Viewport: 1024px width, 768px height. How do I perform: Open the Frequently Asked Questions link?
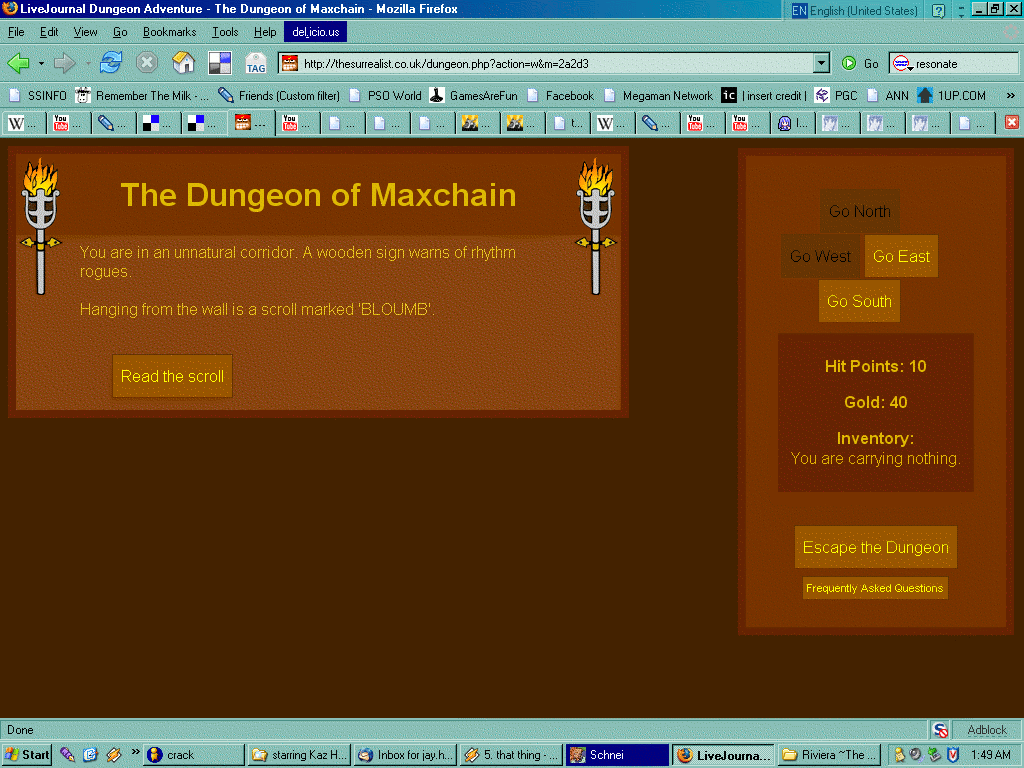pyautogui.click(x=874, y=588)
